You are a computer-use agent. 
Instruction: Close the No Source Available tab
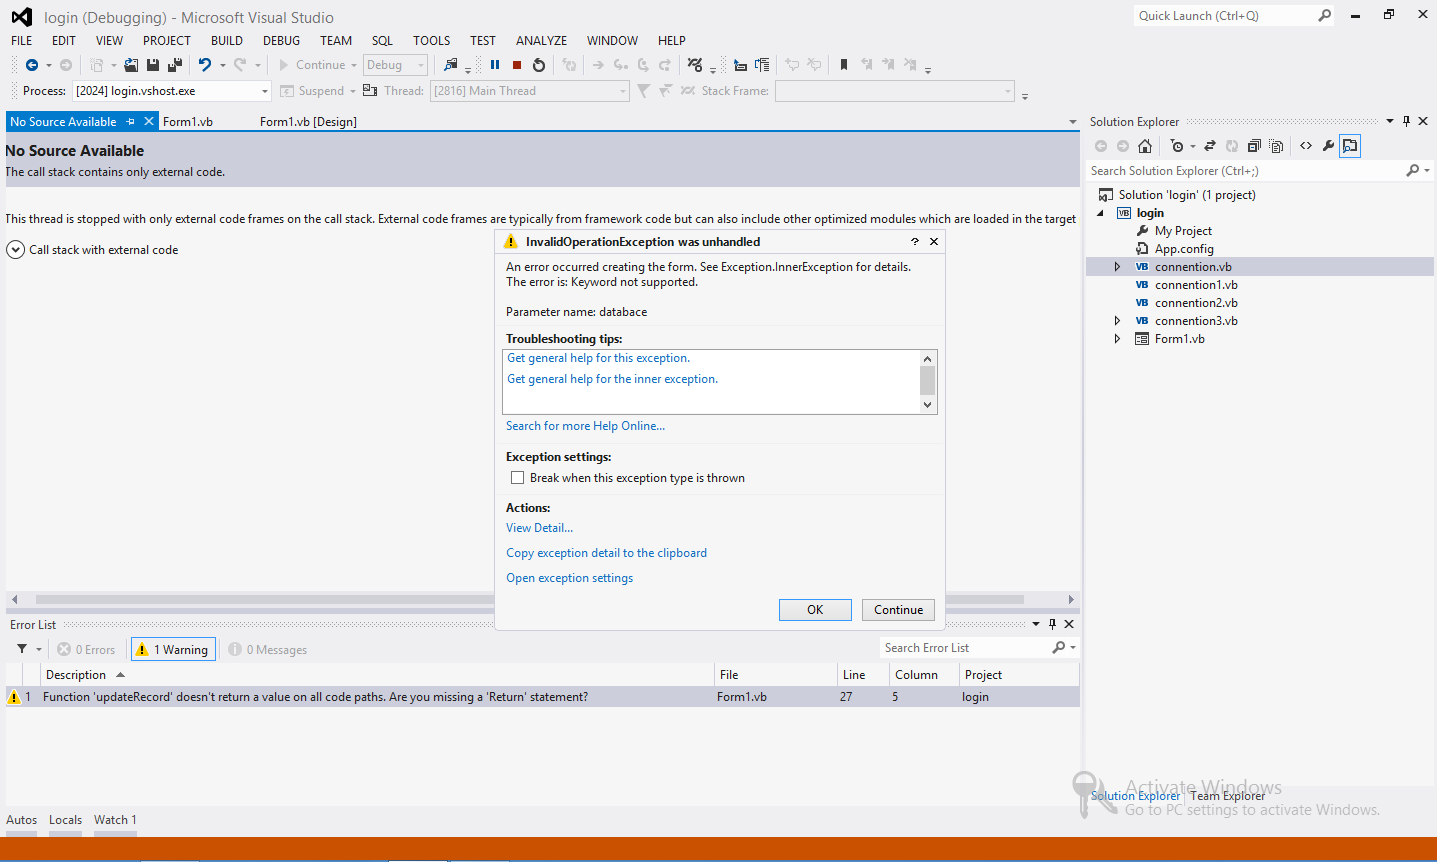pyautogui.click(x=149, y=121)
